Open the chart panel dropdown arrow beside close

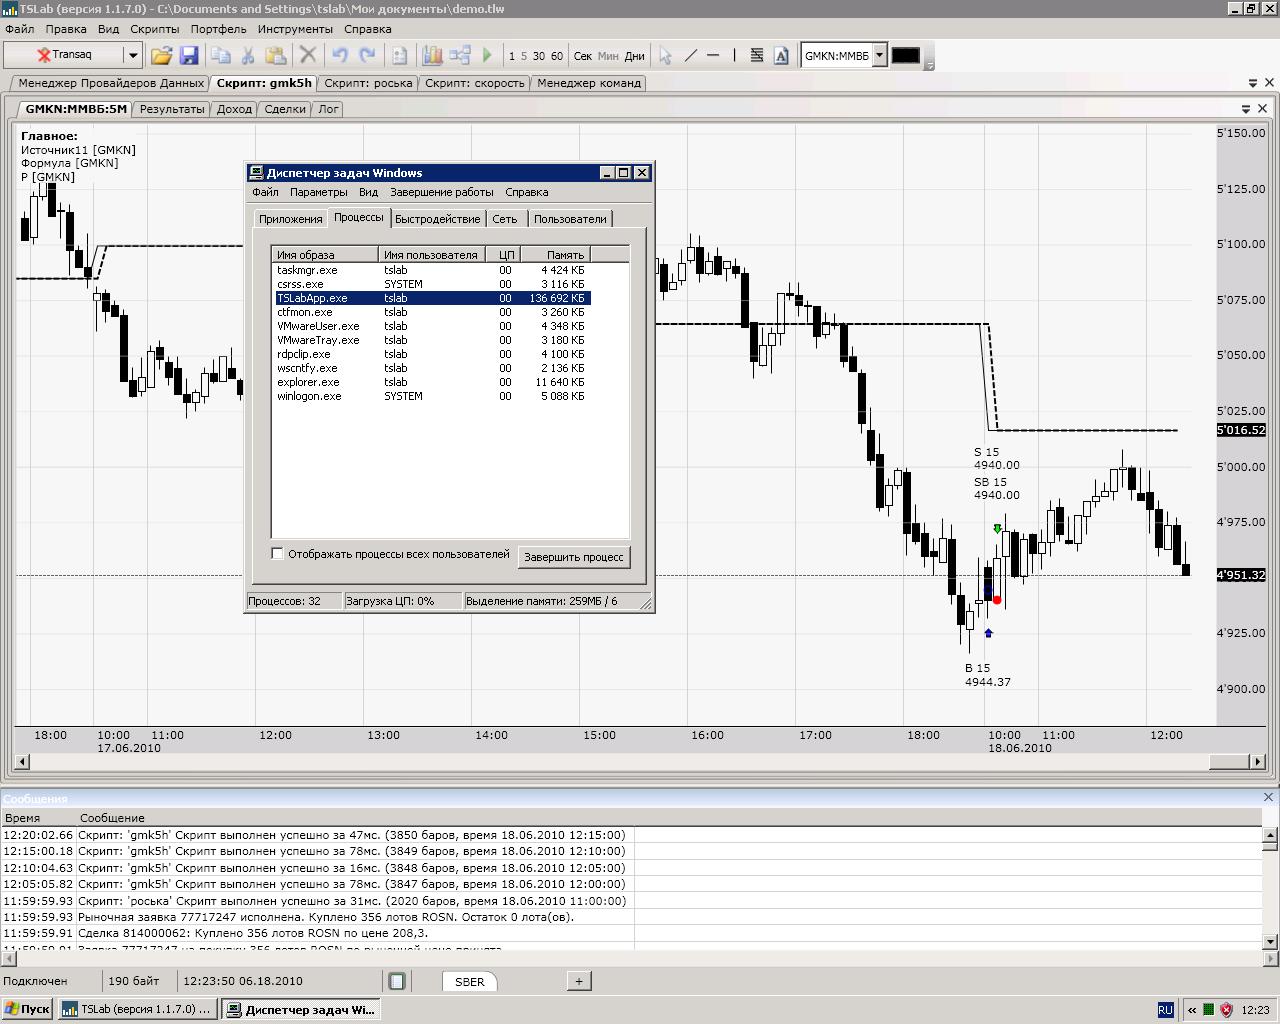tap(1246, 109)
